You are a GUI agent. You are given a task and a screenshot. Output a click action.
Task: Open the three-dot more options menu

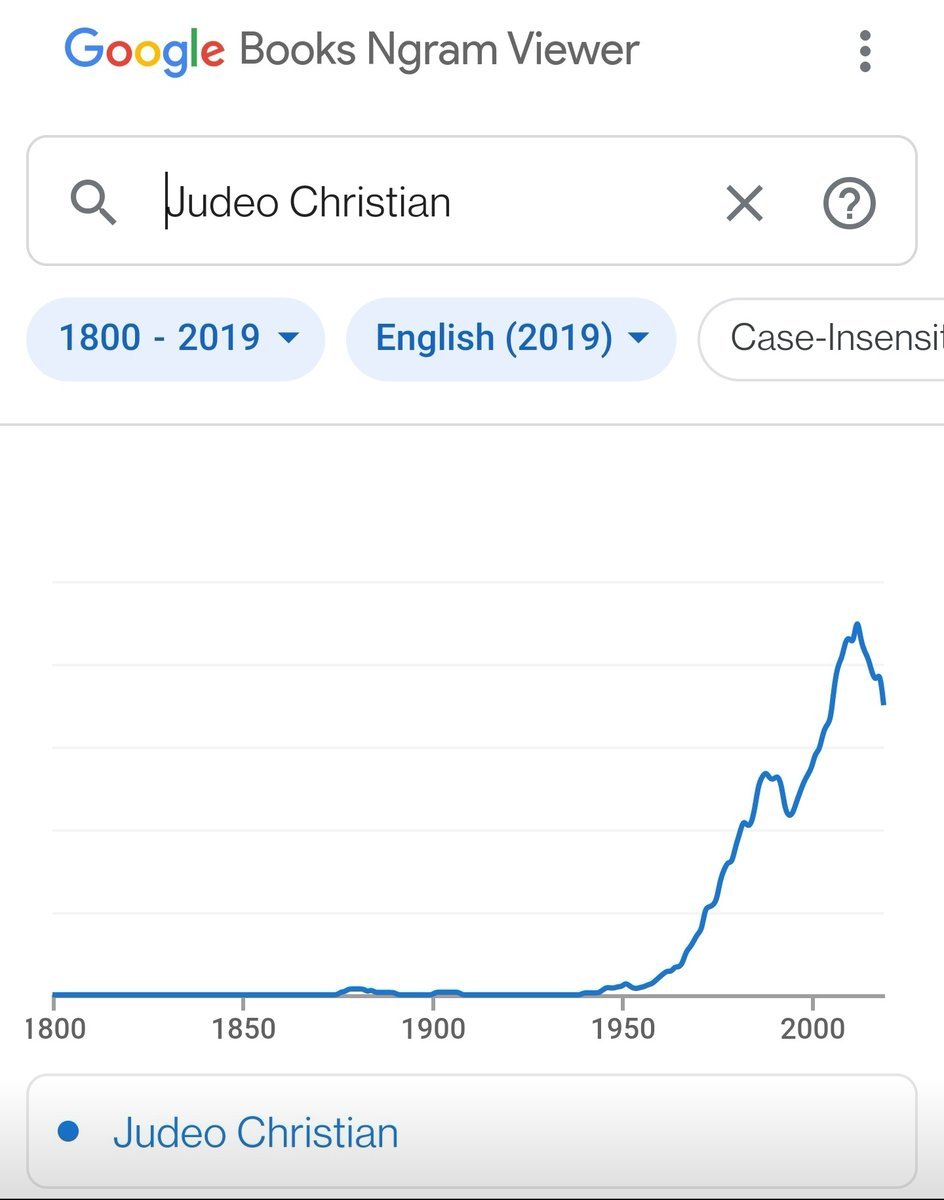point(865,51)
